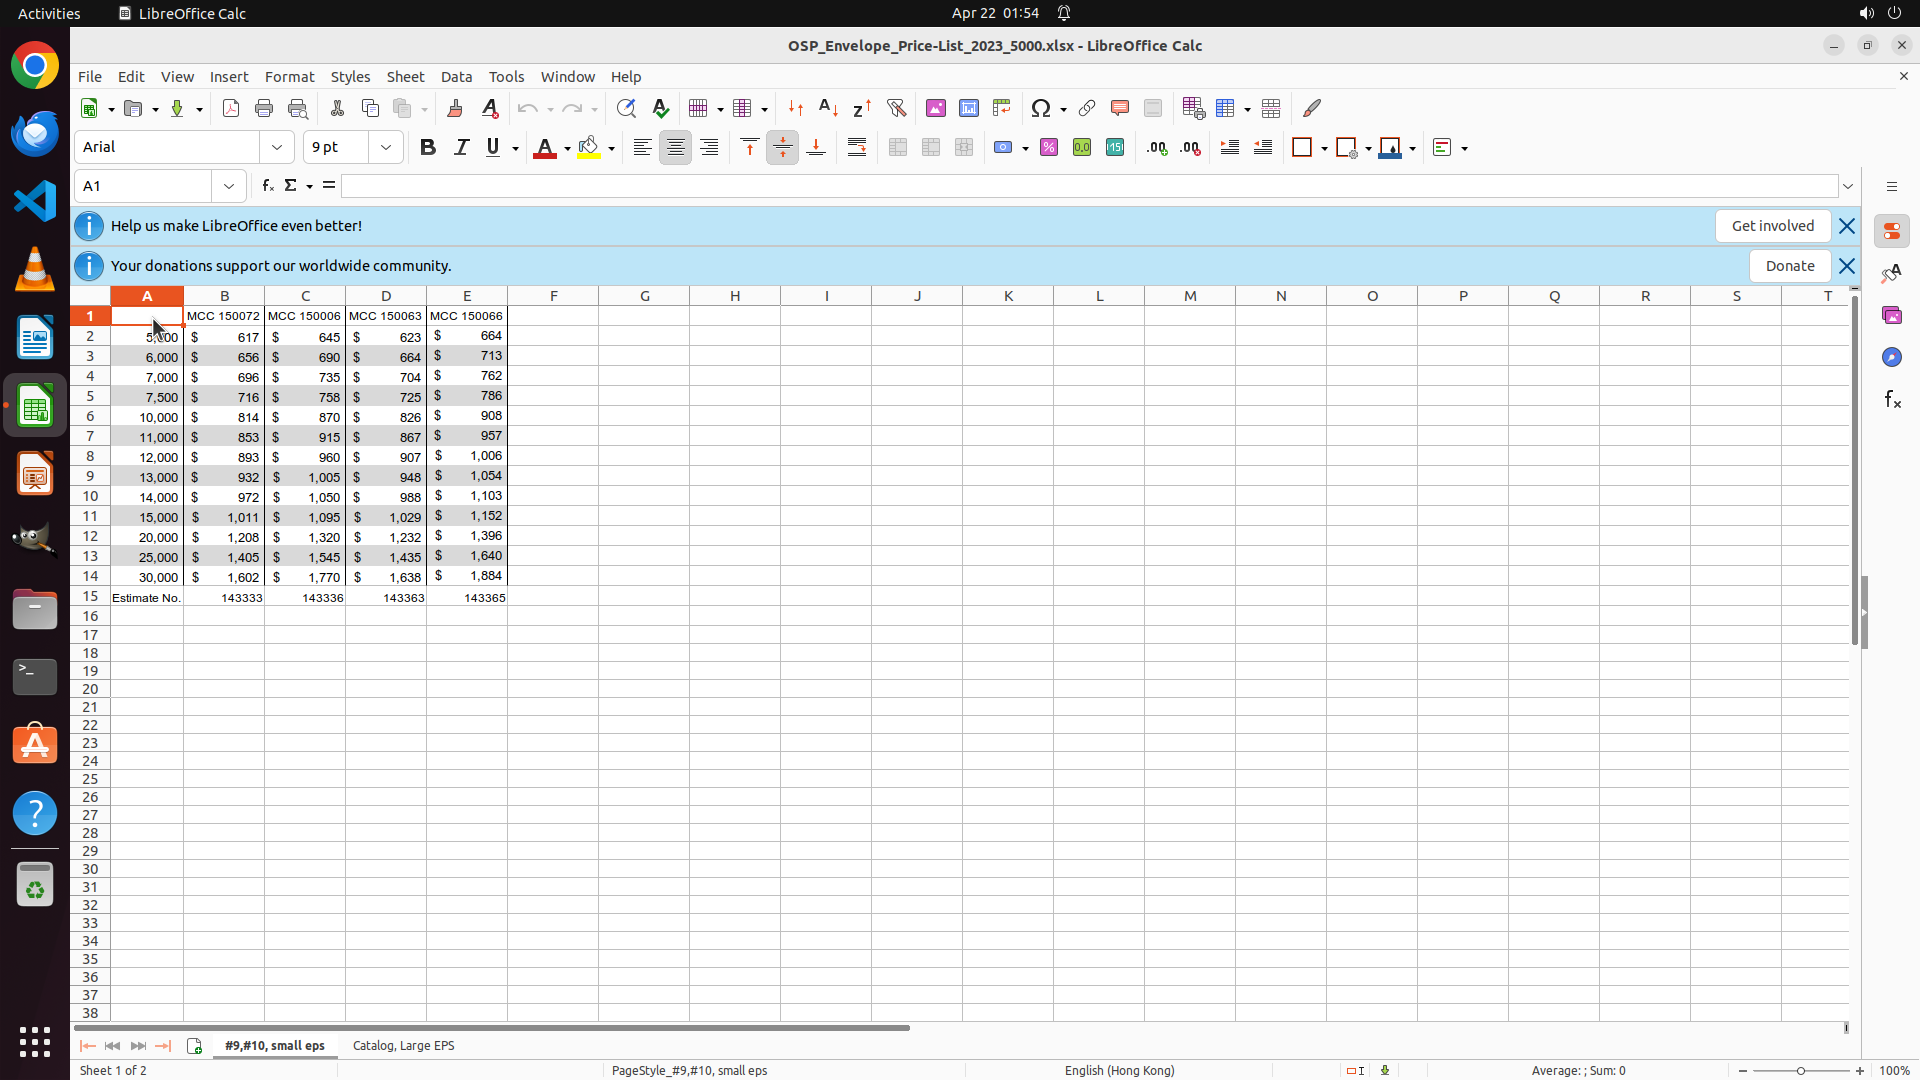
Task: Toggle Bold formatting
Action: pyautogui.click(x=428, y=148)
